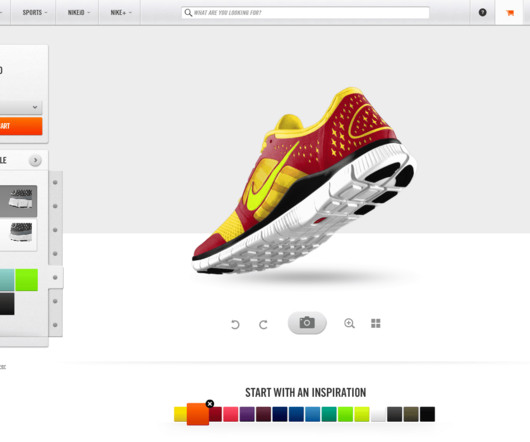This screenshot has height=442, width=530.
Task: Choose the lime yellow inspiration swatch
Action: 362,414
